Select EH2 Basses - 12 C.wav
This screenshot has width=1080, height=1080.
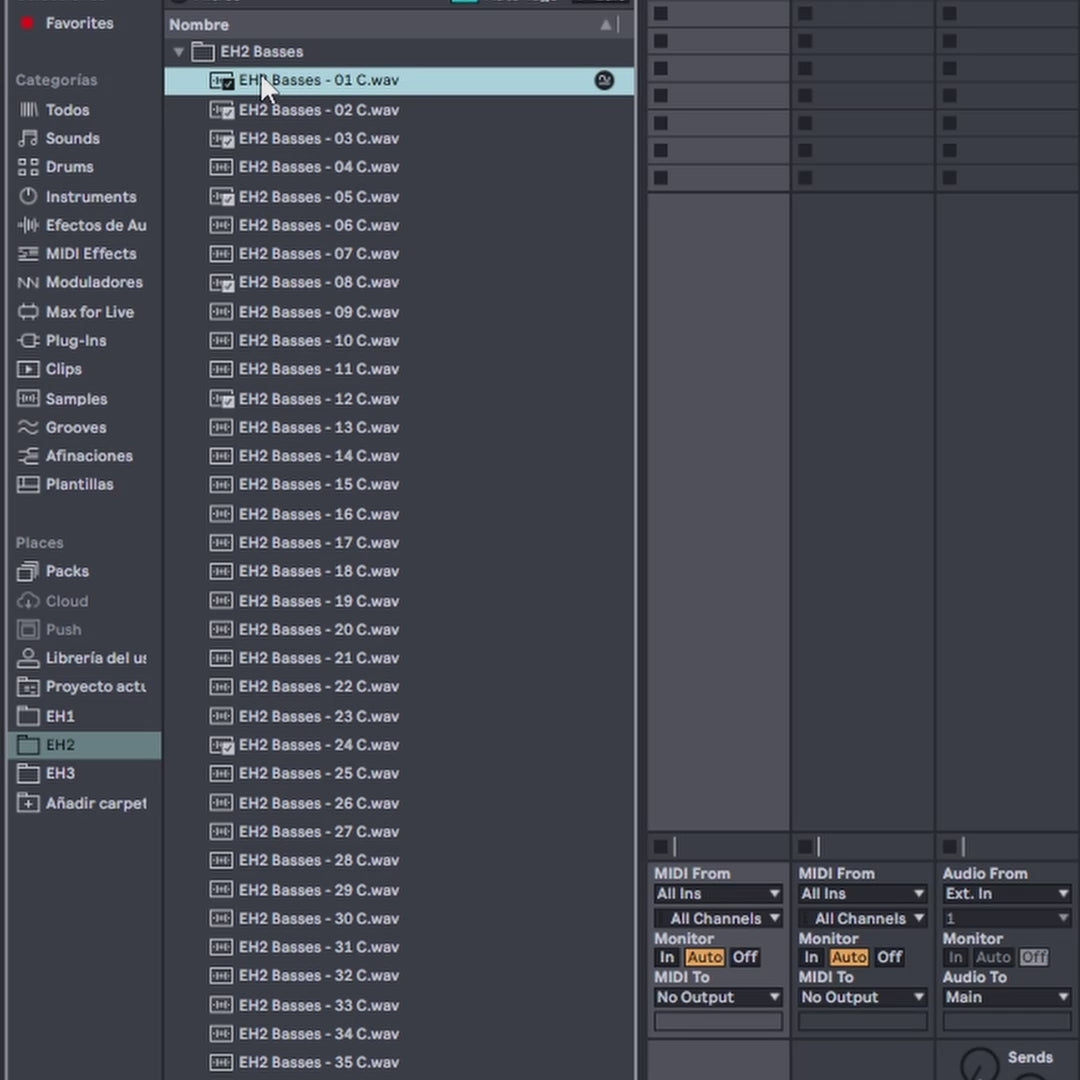tap(399, 399)
